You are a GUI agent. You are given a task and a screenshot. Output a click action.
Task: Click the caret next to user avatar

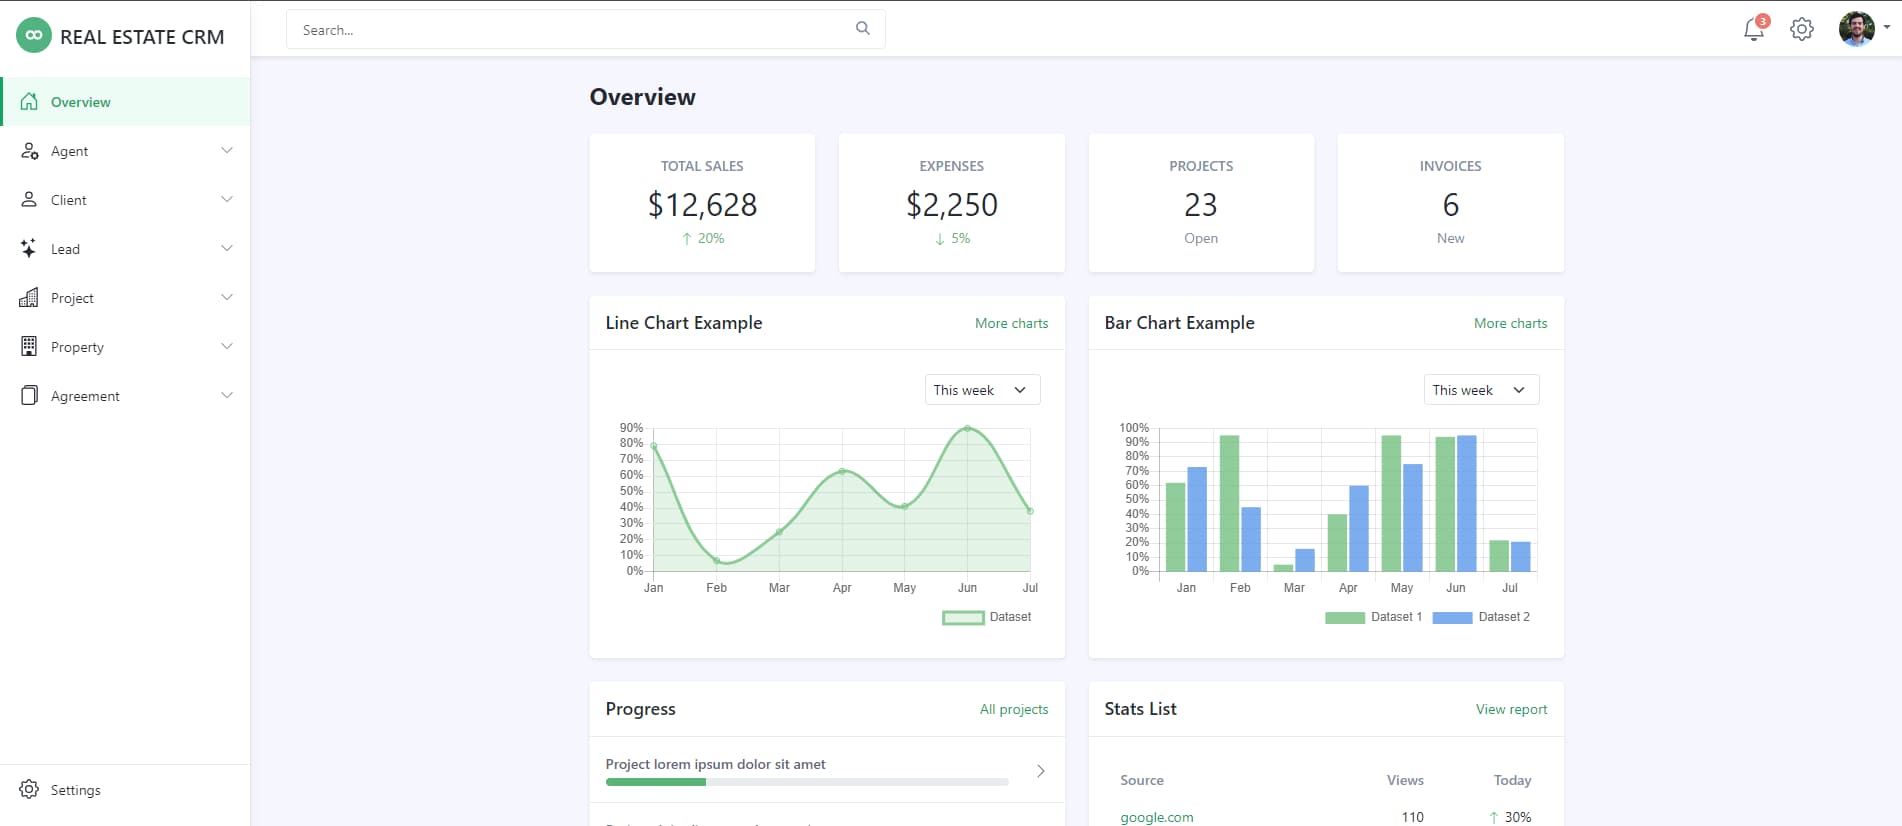click(x=1886, y=28)
